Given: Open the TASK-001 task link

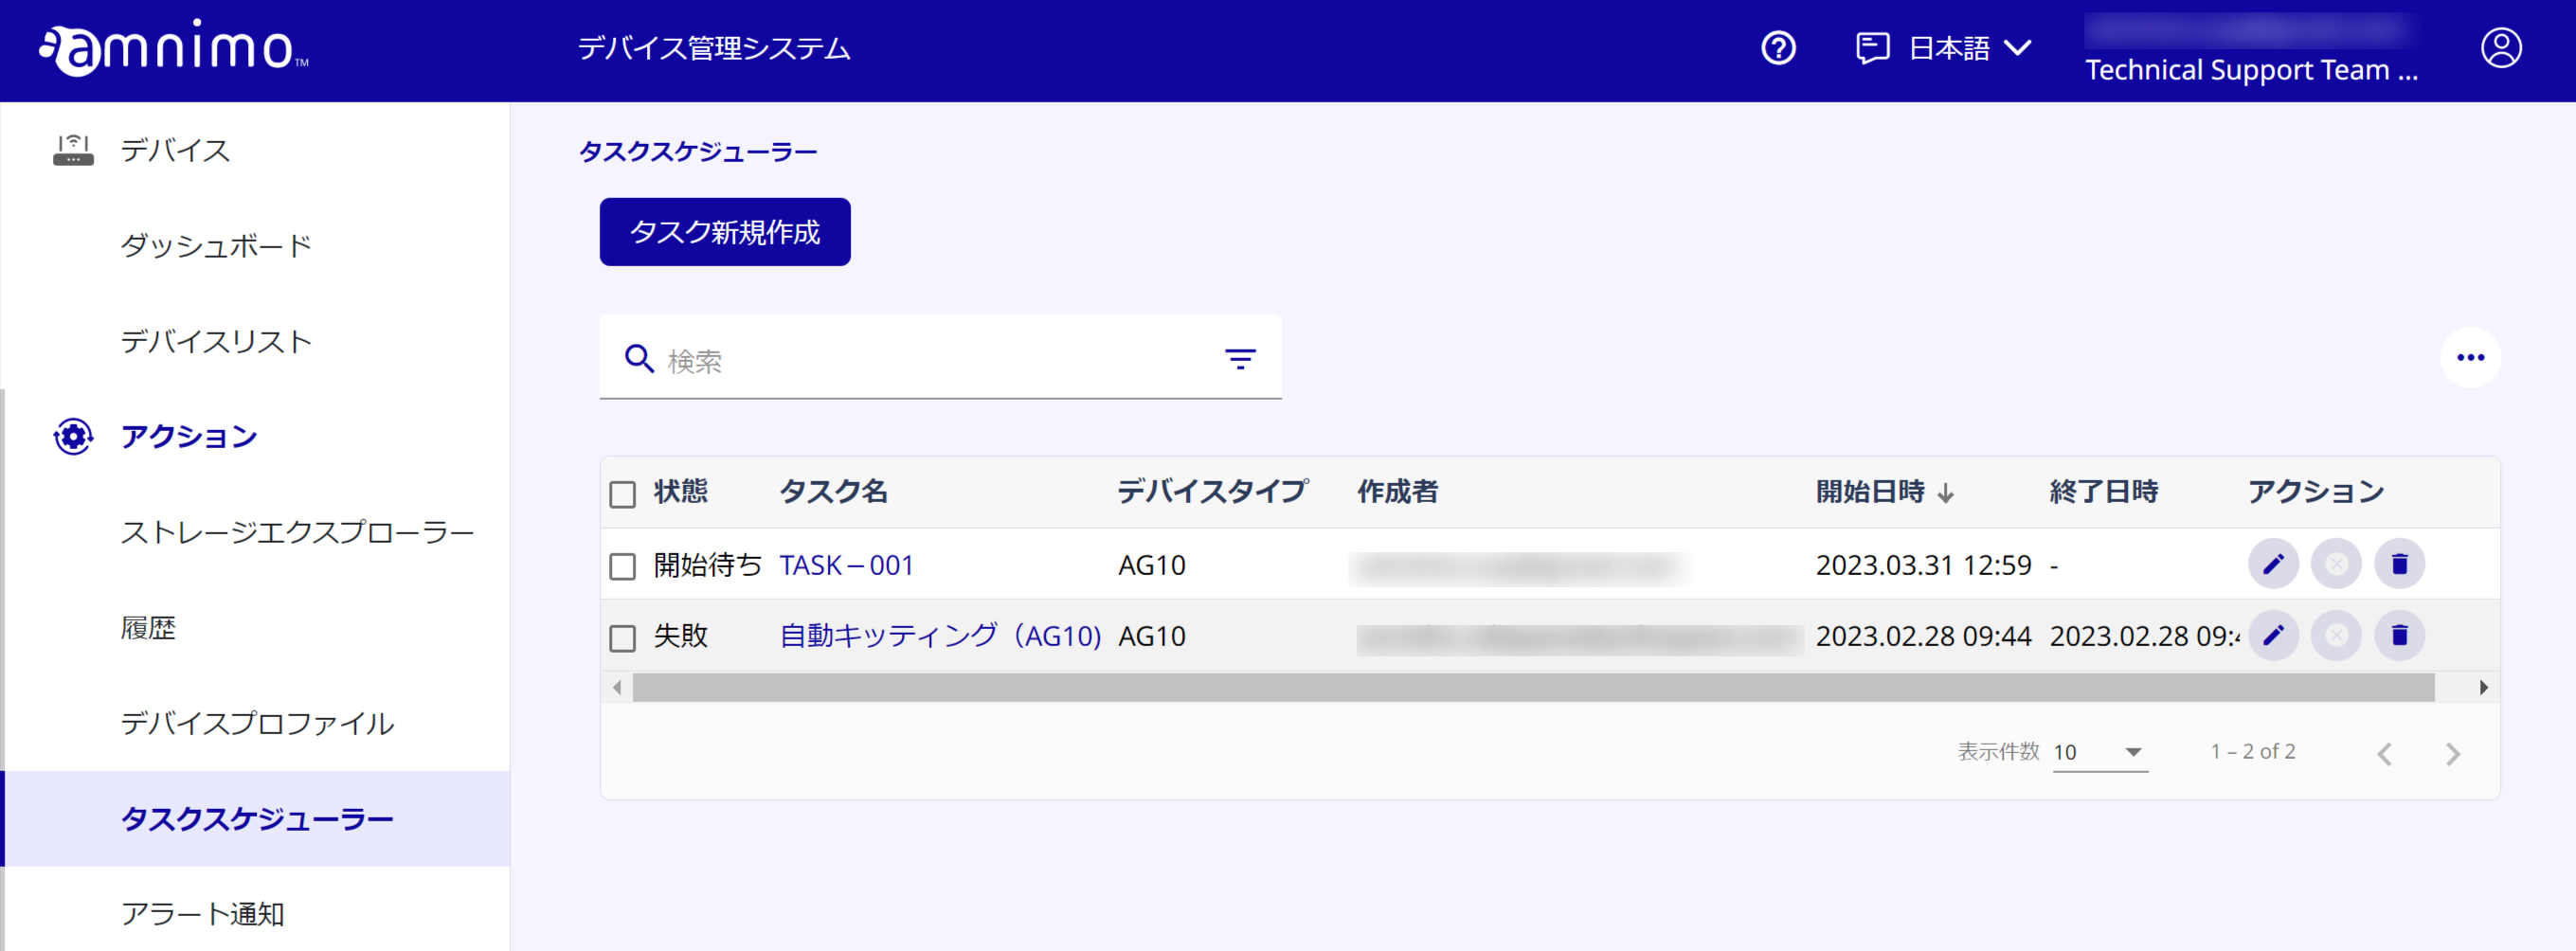Looking at the screenshot, I should point(846,566).
